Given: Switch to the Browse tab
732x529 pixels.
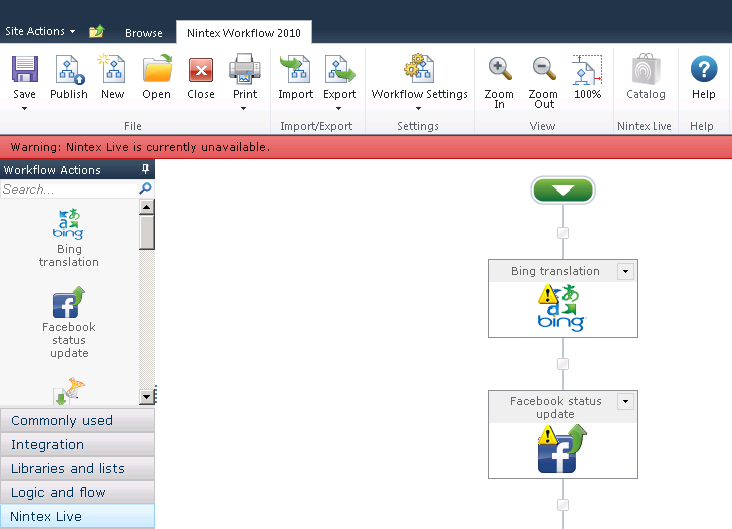Looking at the screenshot, I should 143,33.
